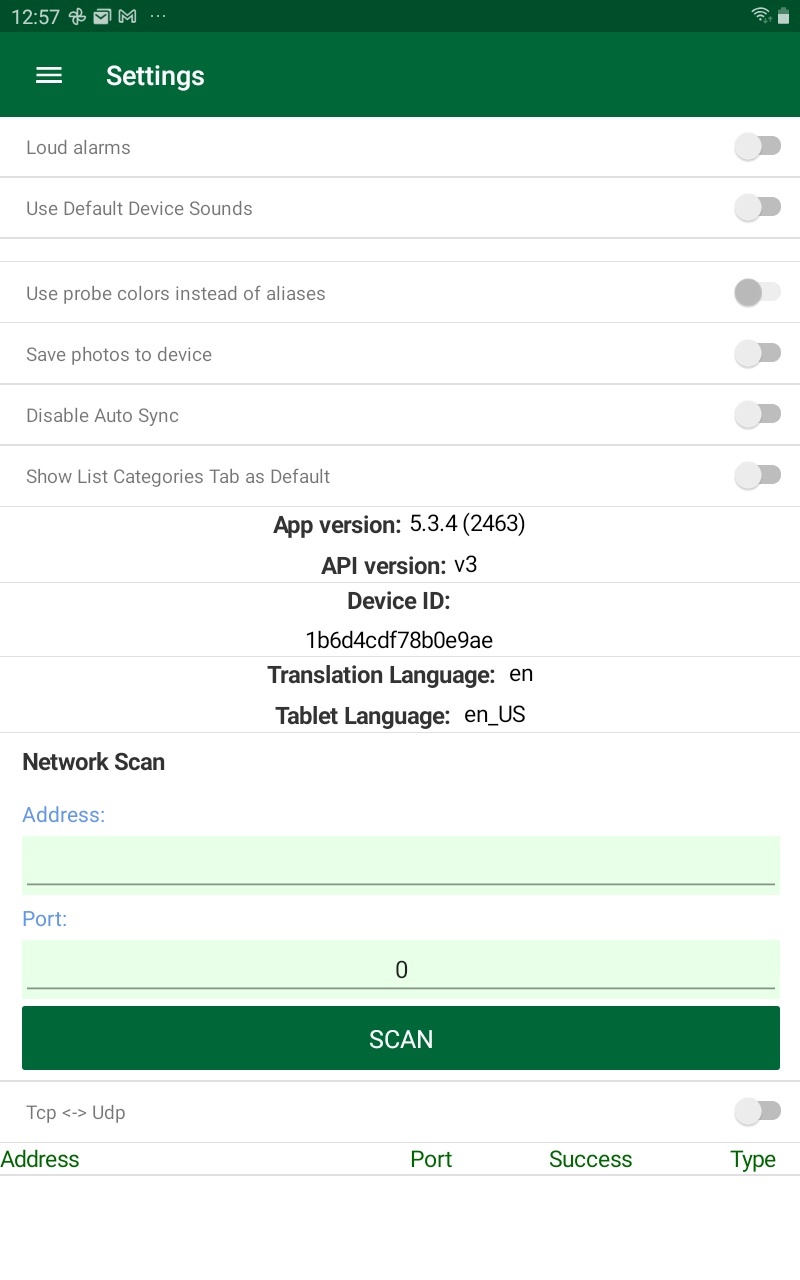Select the Device ID value
This screenshot has width=800, height=1280.
coord(399,639)
